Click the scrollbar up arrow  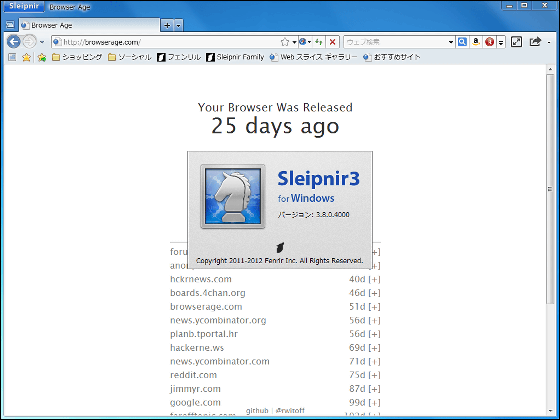click(x=550, y=69)
